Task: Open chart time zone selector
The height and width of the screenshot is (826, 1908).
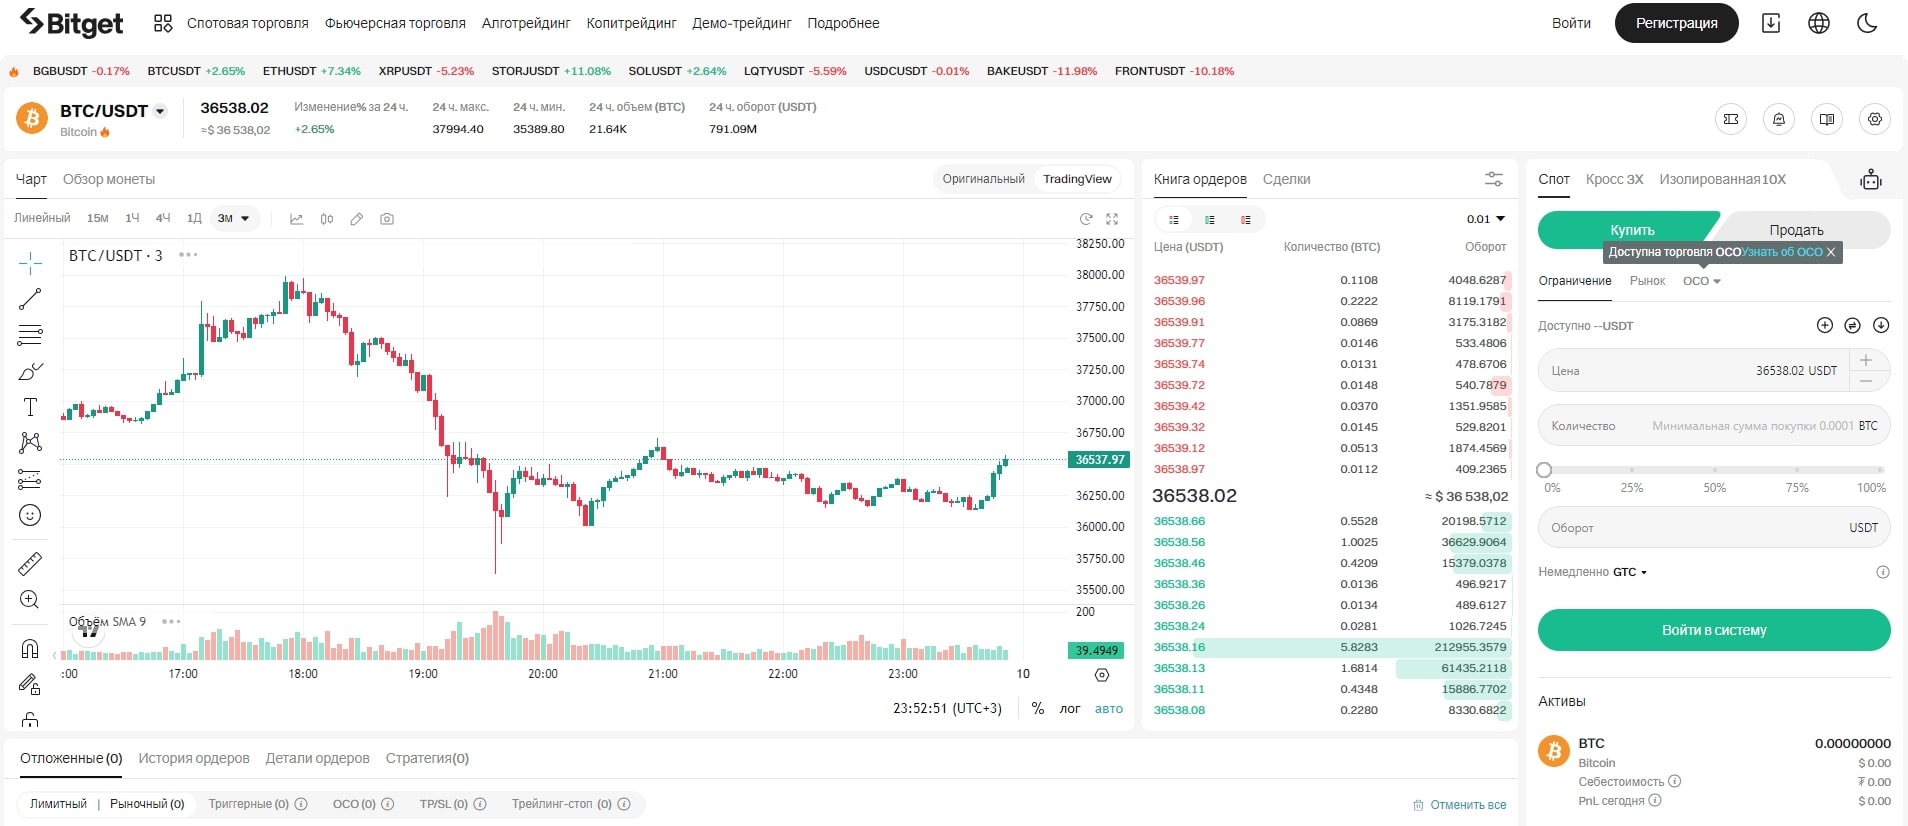Action: coord(947,708)
